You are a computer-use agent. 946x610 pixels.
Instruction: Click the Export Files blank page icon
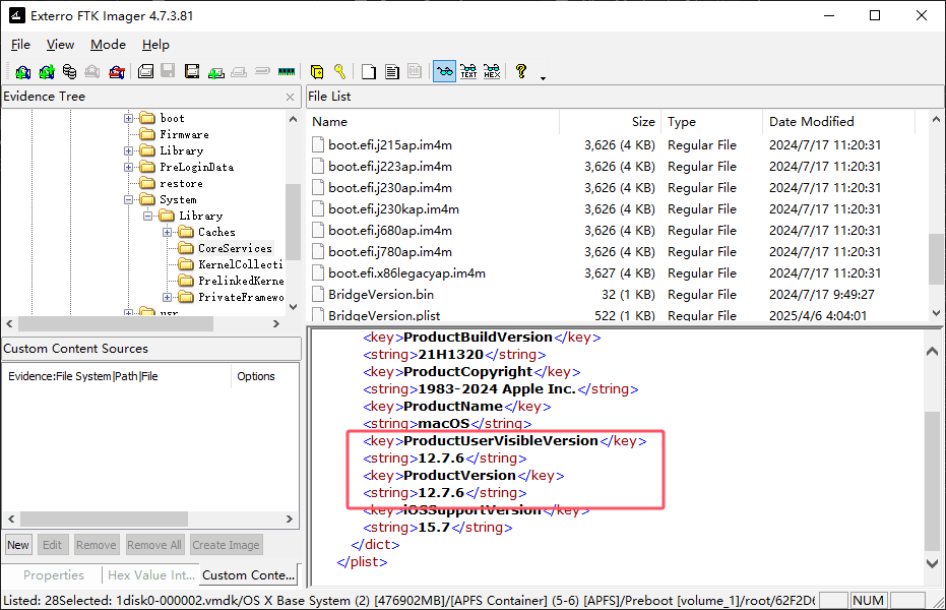pos(369,72)
